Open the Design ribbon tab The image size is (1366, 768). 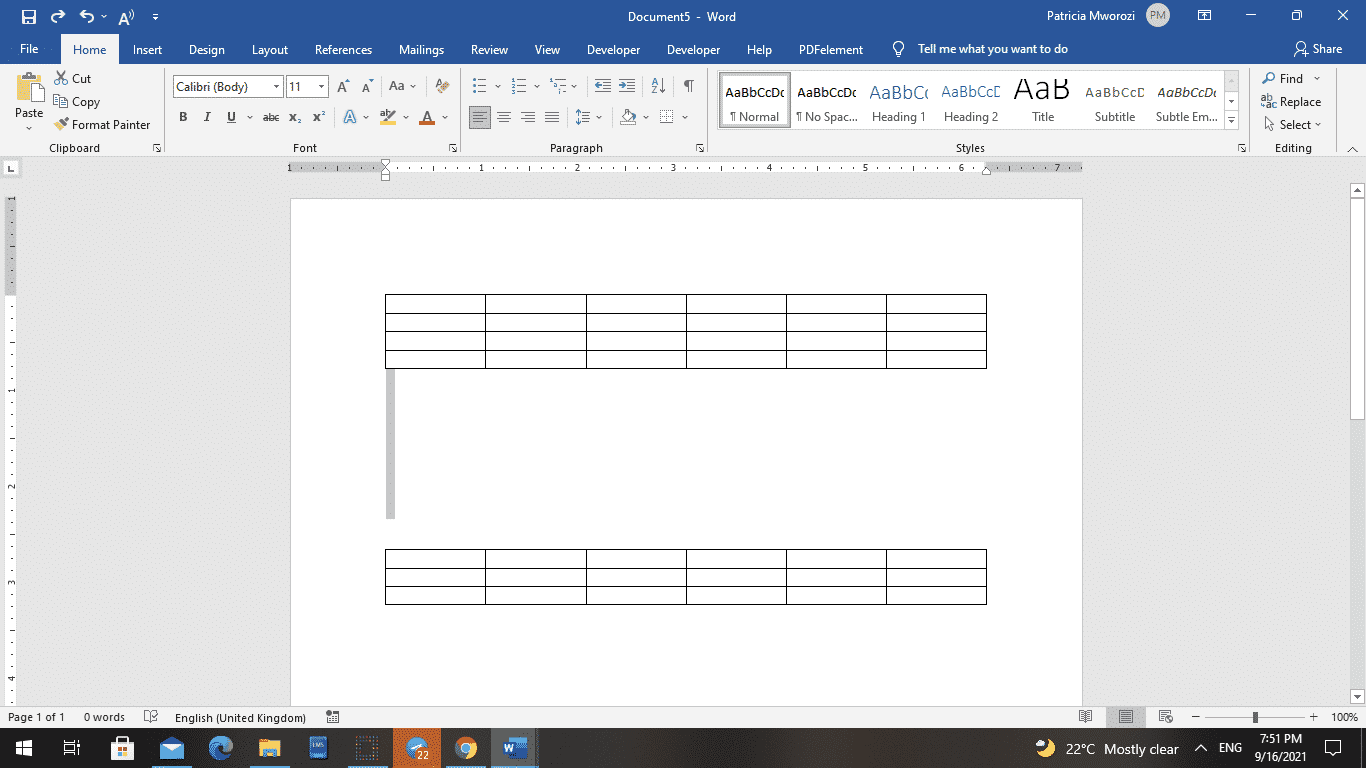pos(206,49)
